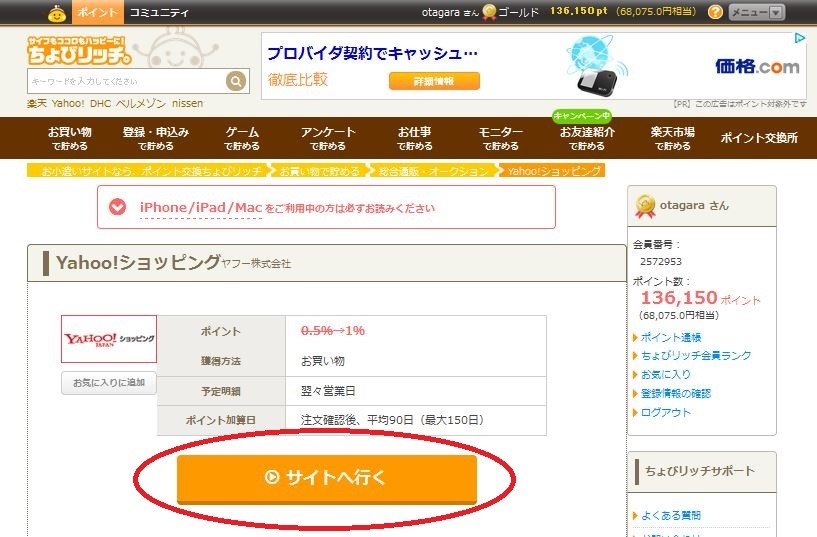This screenshot has width=817, height=537.
Task: Click ログアウト link
Action: 665,413
